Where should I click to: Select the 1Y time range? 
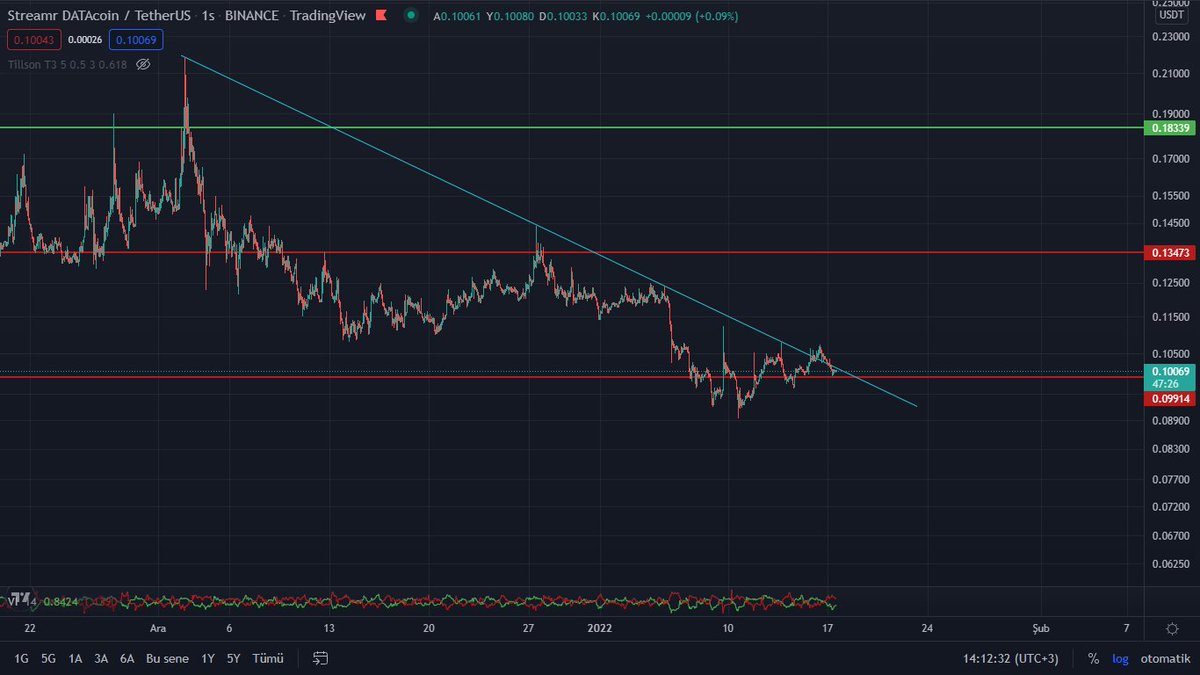(x=207, y=658)
